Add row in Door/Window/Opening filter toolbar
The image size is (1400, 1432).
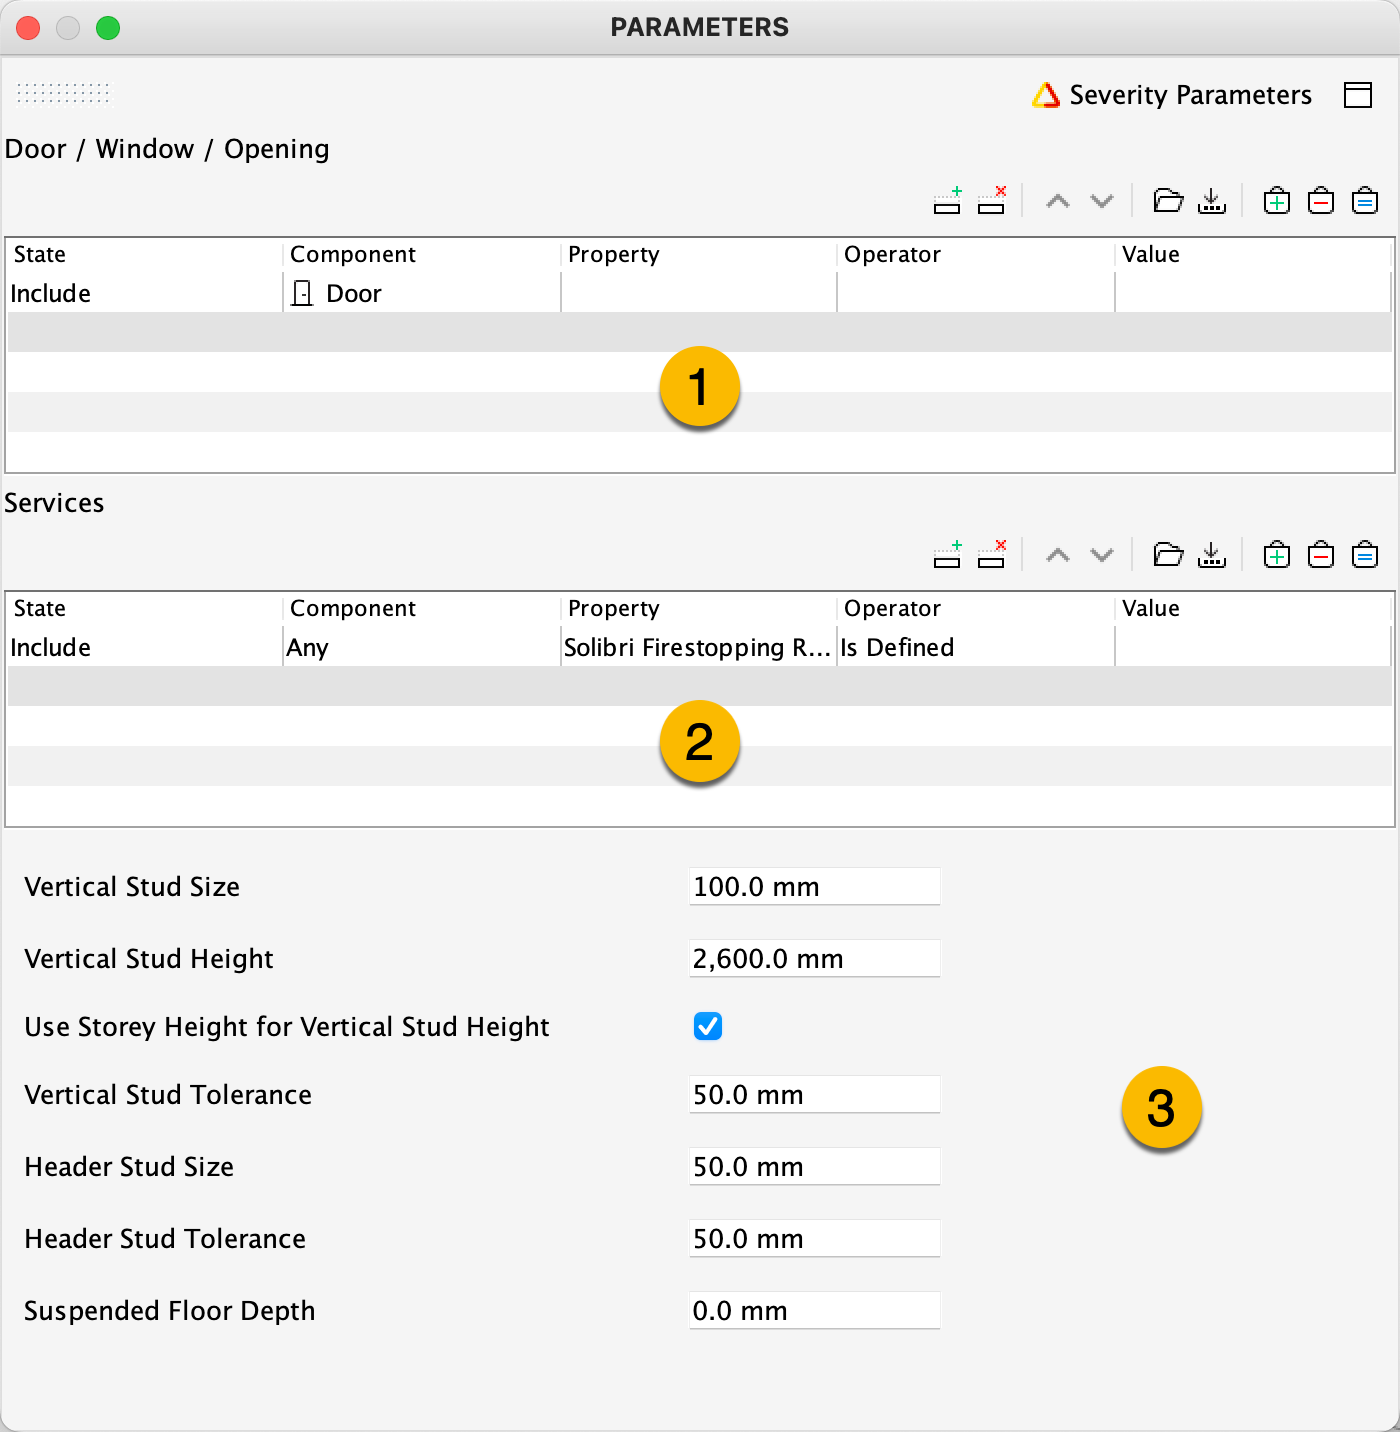point(947,201)
